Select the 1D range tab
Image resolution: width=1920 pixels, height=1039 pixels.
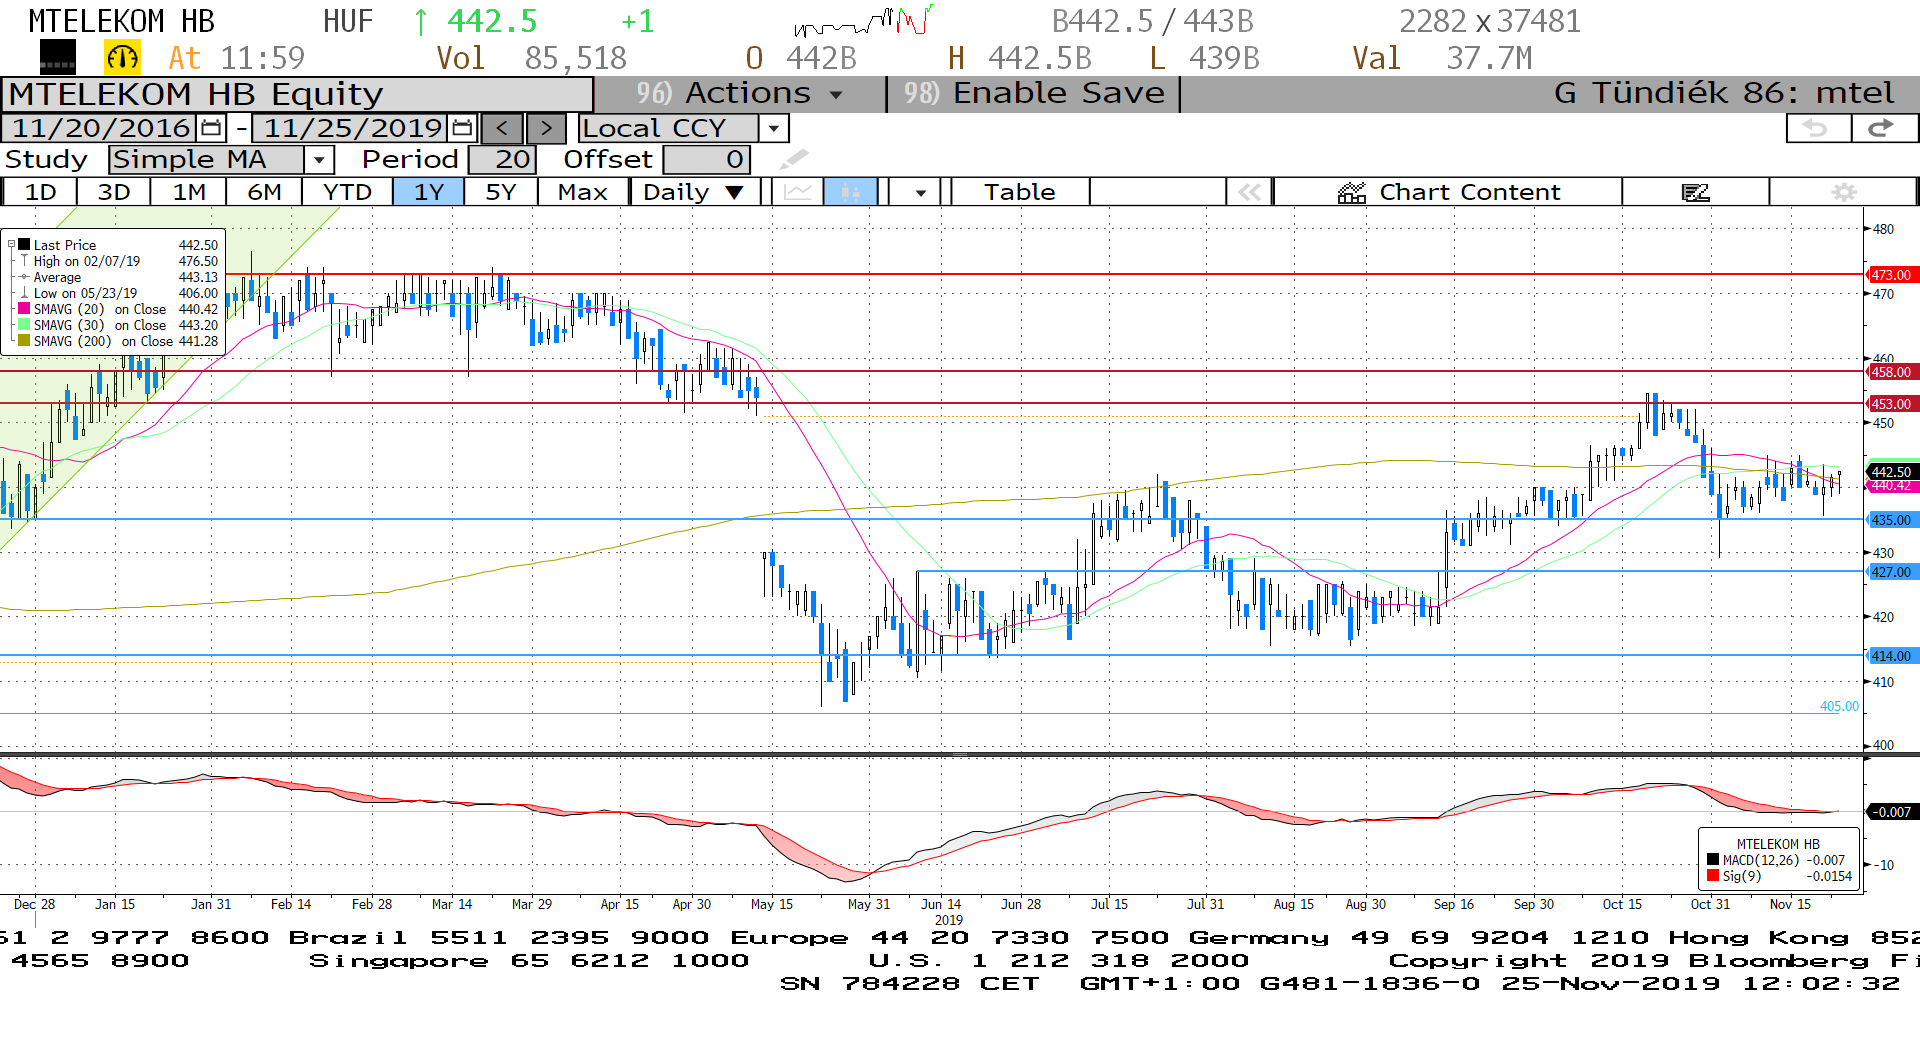(40, 192)
